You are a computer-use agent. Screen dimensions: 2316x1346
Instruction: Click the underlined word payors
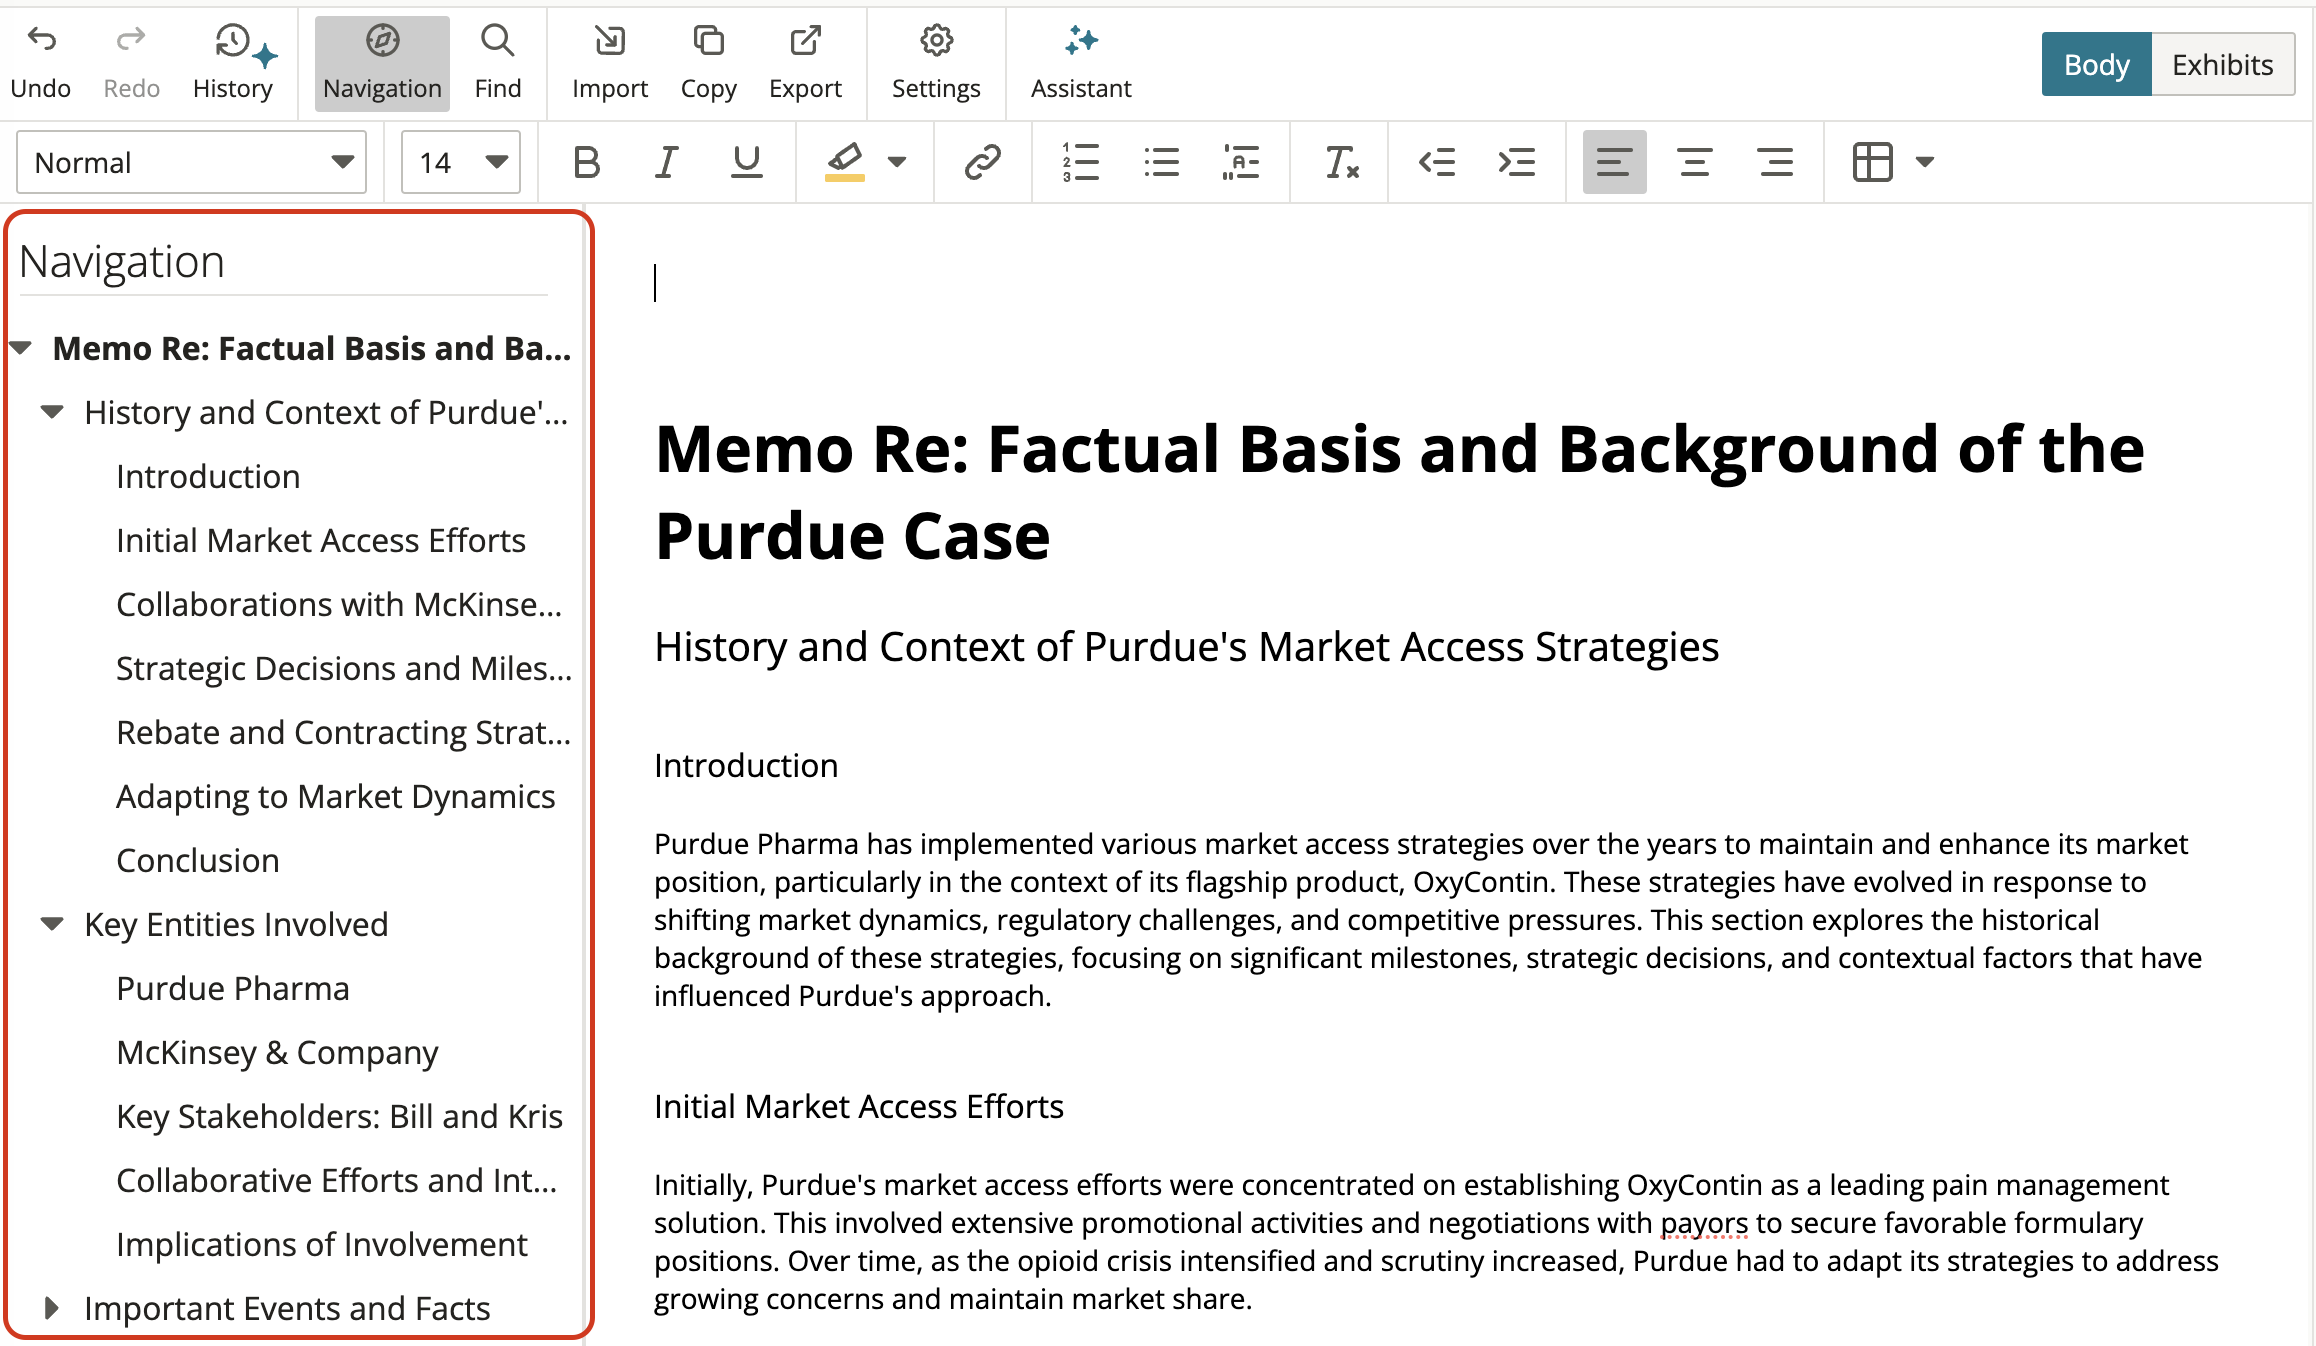[1704, 1222]
